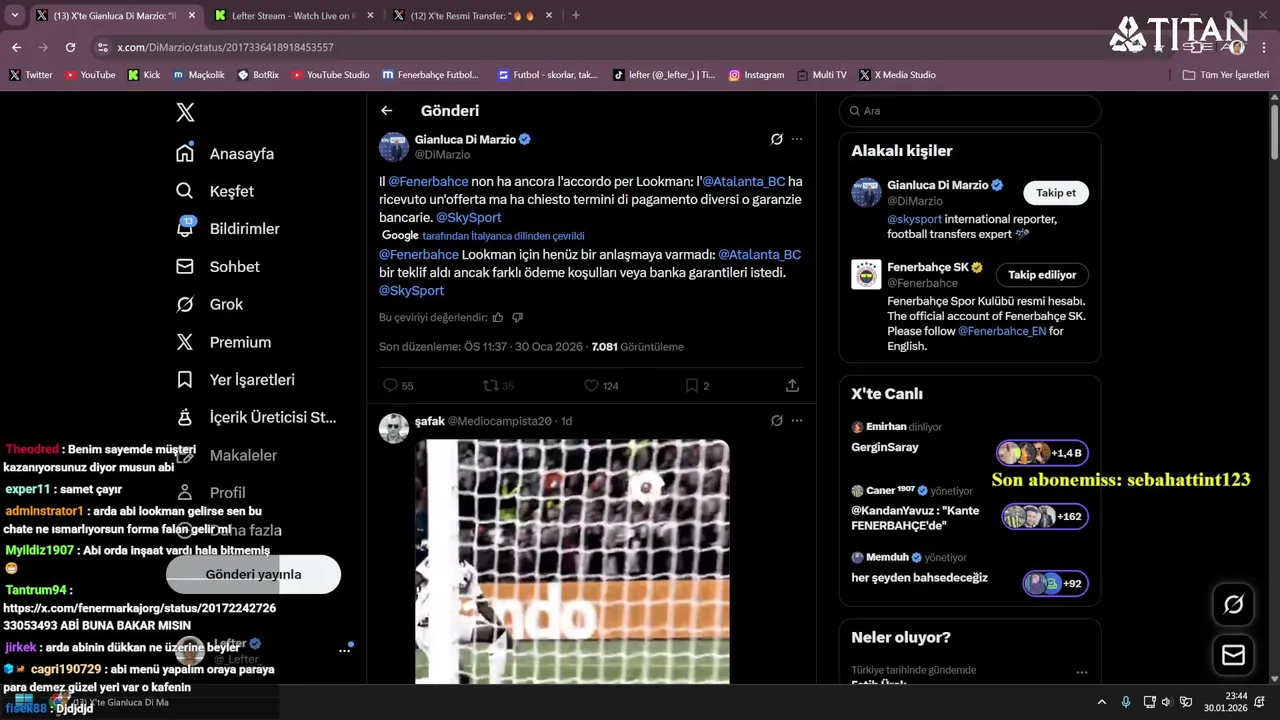
Task: Open more options on şafak's reply
Action: tap(797, 421)
